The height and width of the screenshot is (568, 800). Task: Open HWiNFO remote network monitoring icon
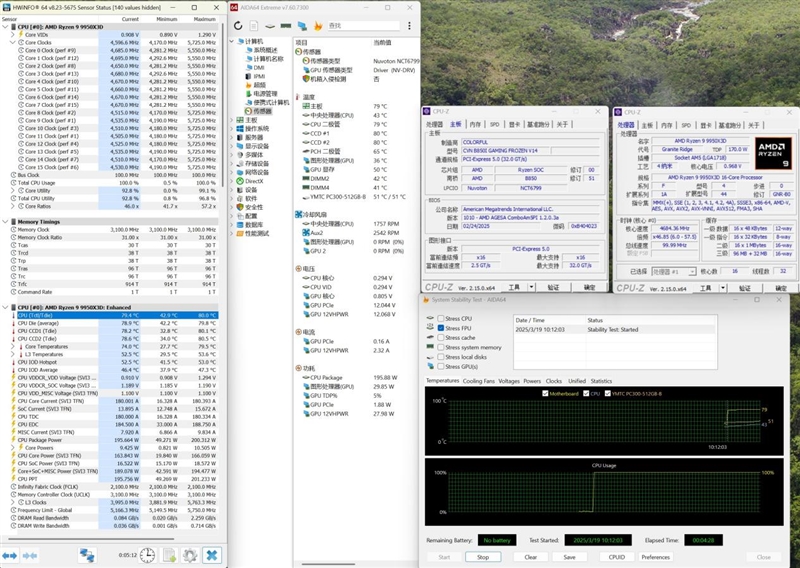click(87, 555)
